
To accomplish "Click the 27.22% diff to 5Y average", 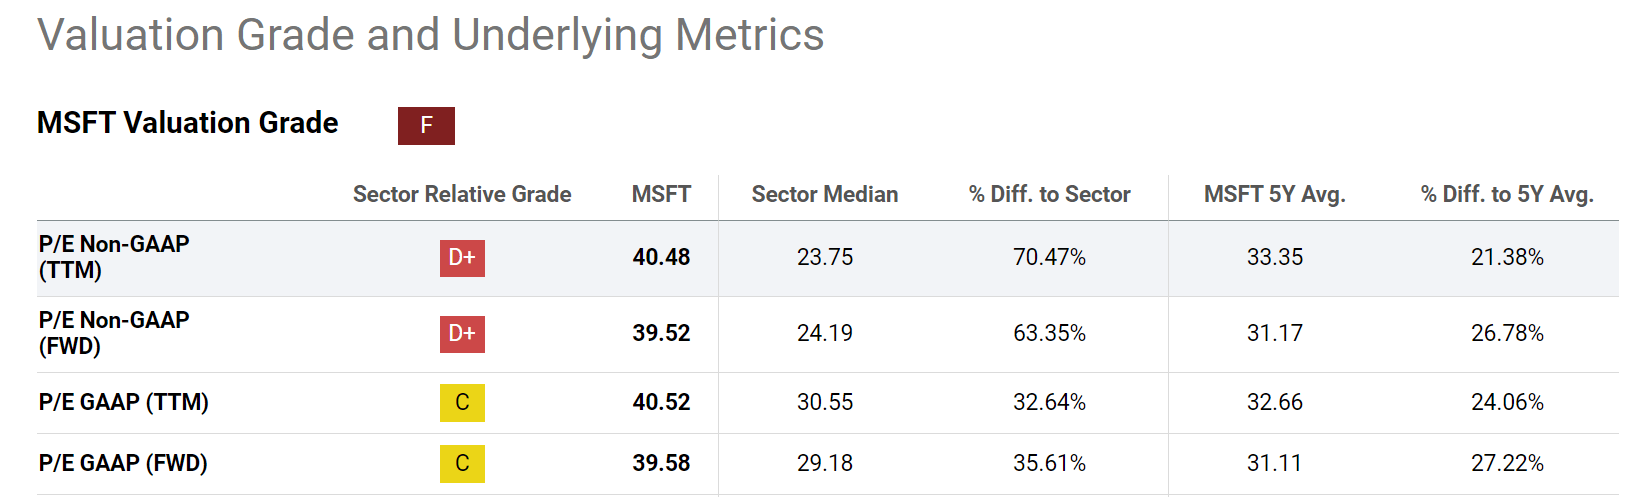I will (1507, 463).
